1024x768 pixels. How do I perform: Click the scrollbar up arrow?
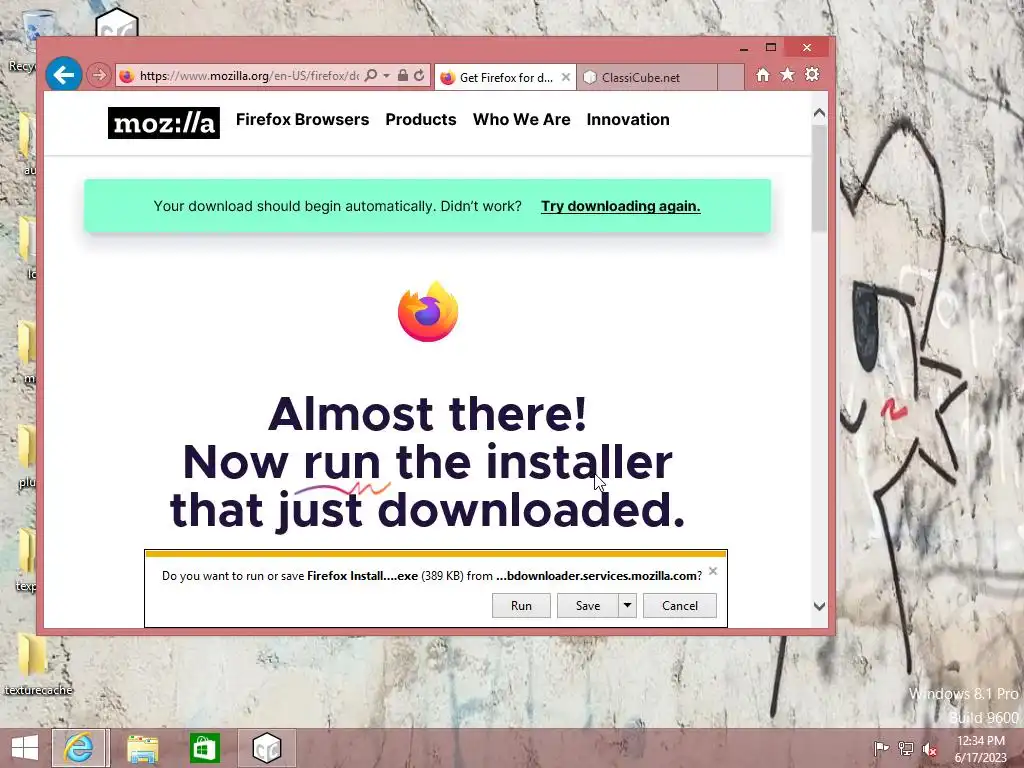(819, 113)
